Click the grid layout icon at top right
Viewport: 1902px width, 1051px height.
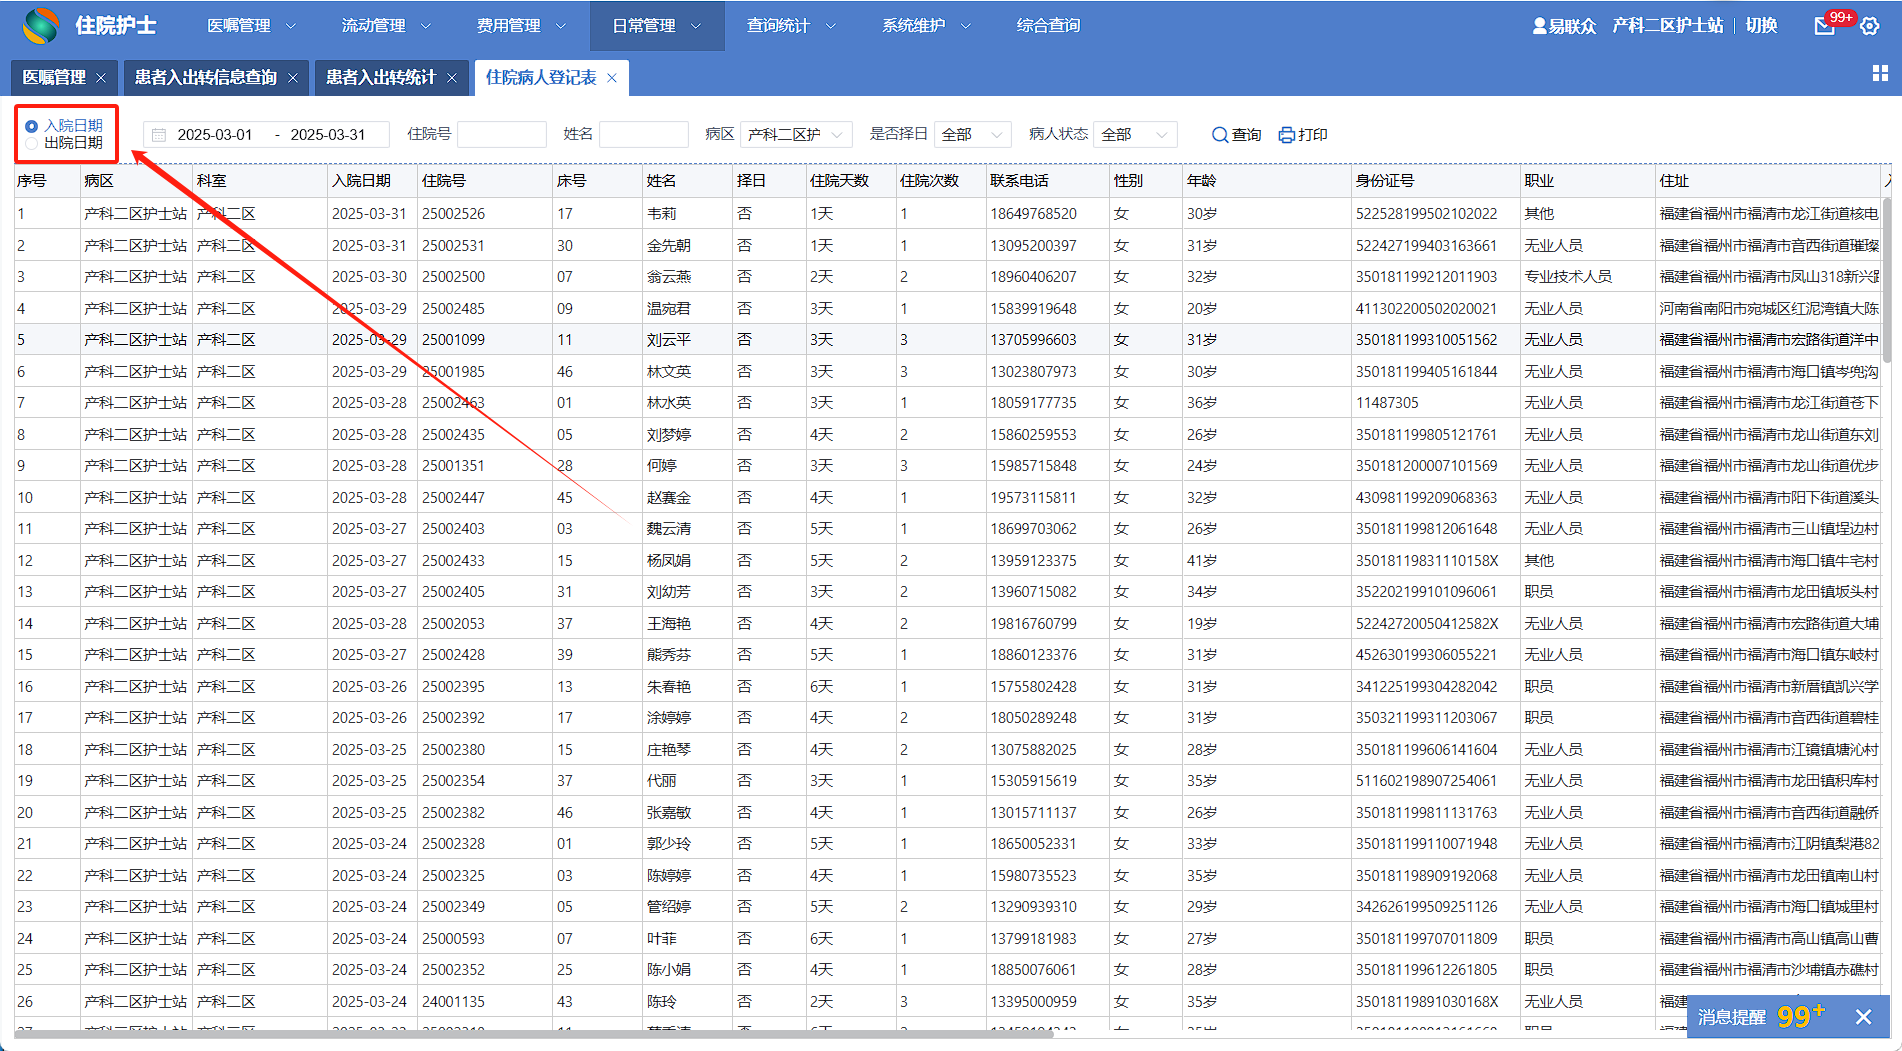point(1879,73)
